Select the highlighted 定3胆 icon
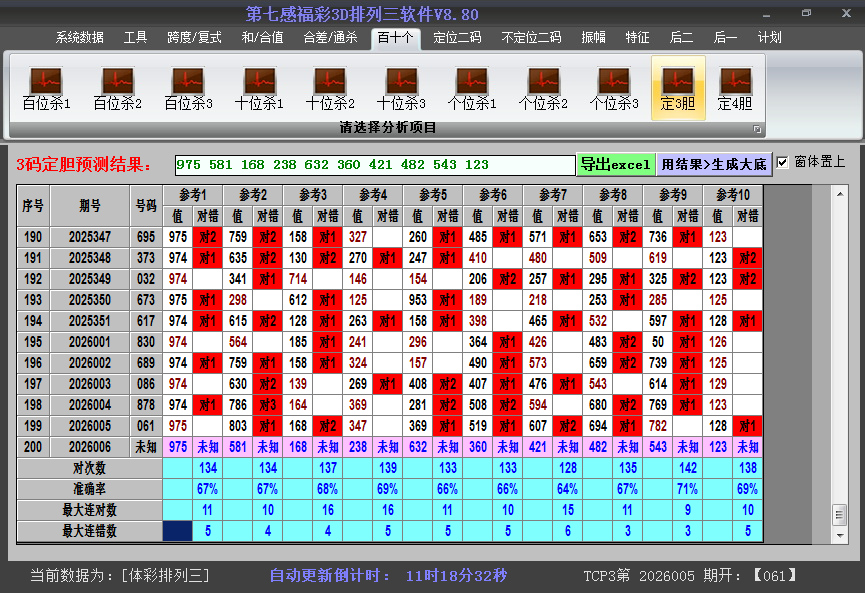 pos(678,88)
